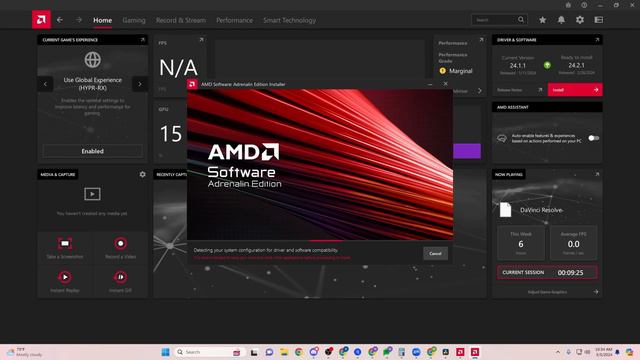Pop out the Driver & Software panel
This screenshot has height=360, width=640.
597,40
